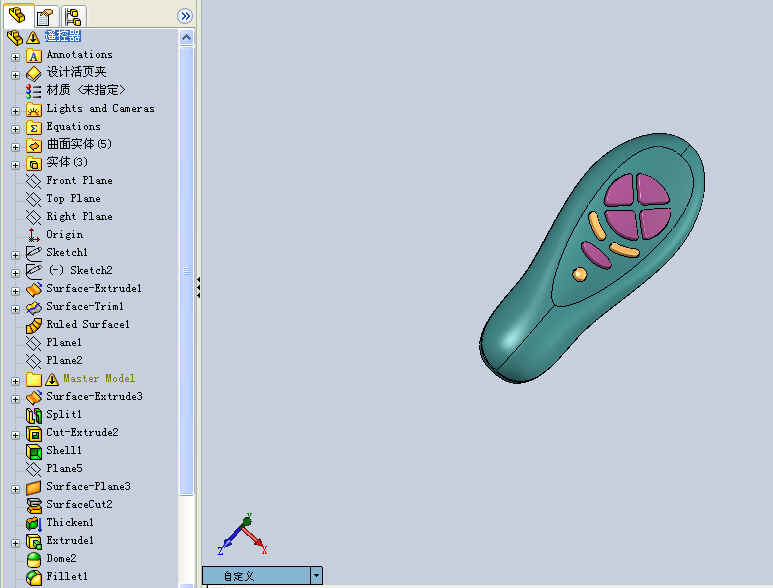Click the Equations sigma icon
This screenshot has height=588, width=773.
[34, 128]
